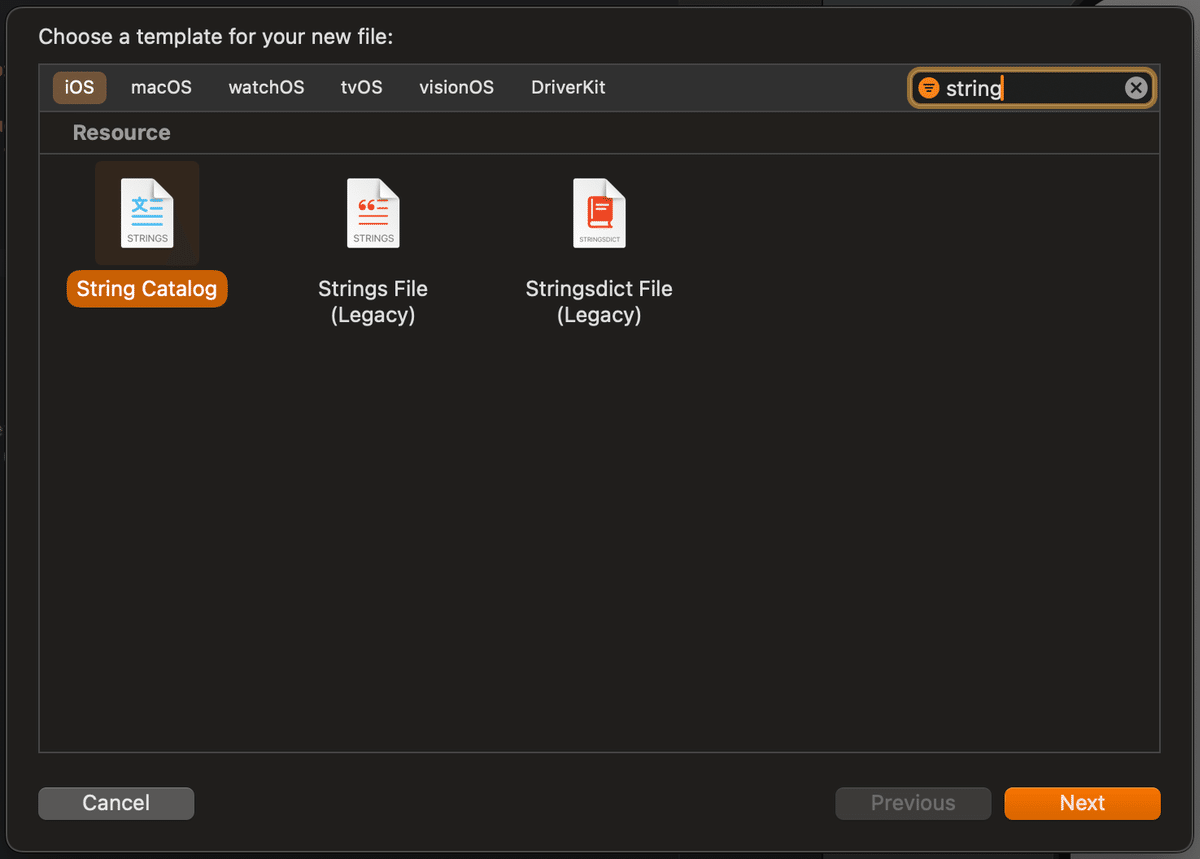Switch to the visionOS platform tab
The image size is (1200, 859).
pos(456,87)
